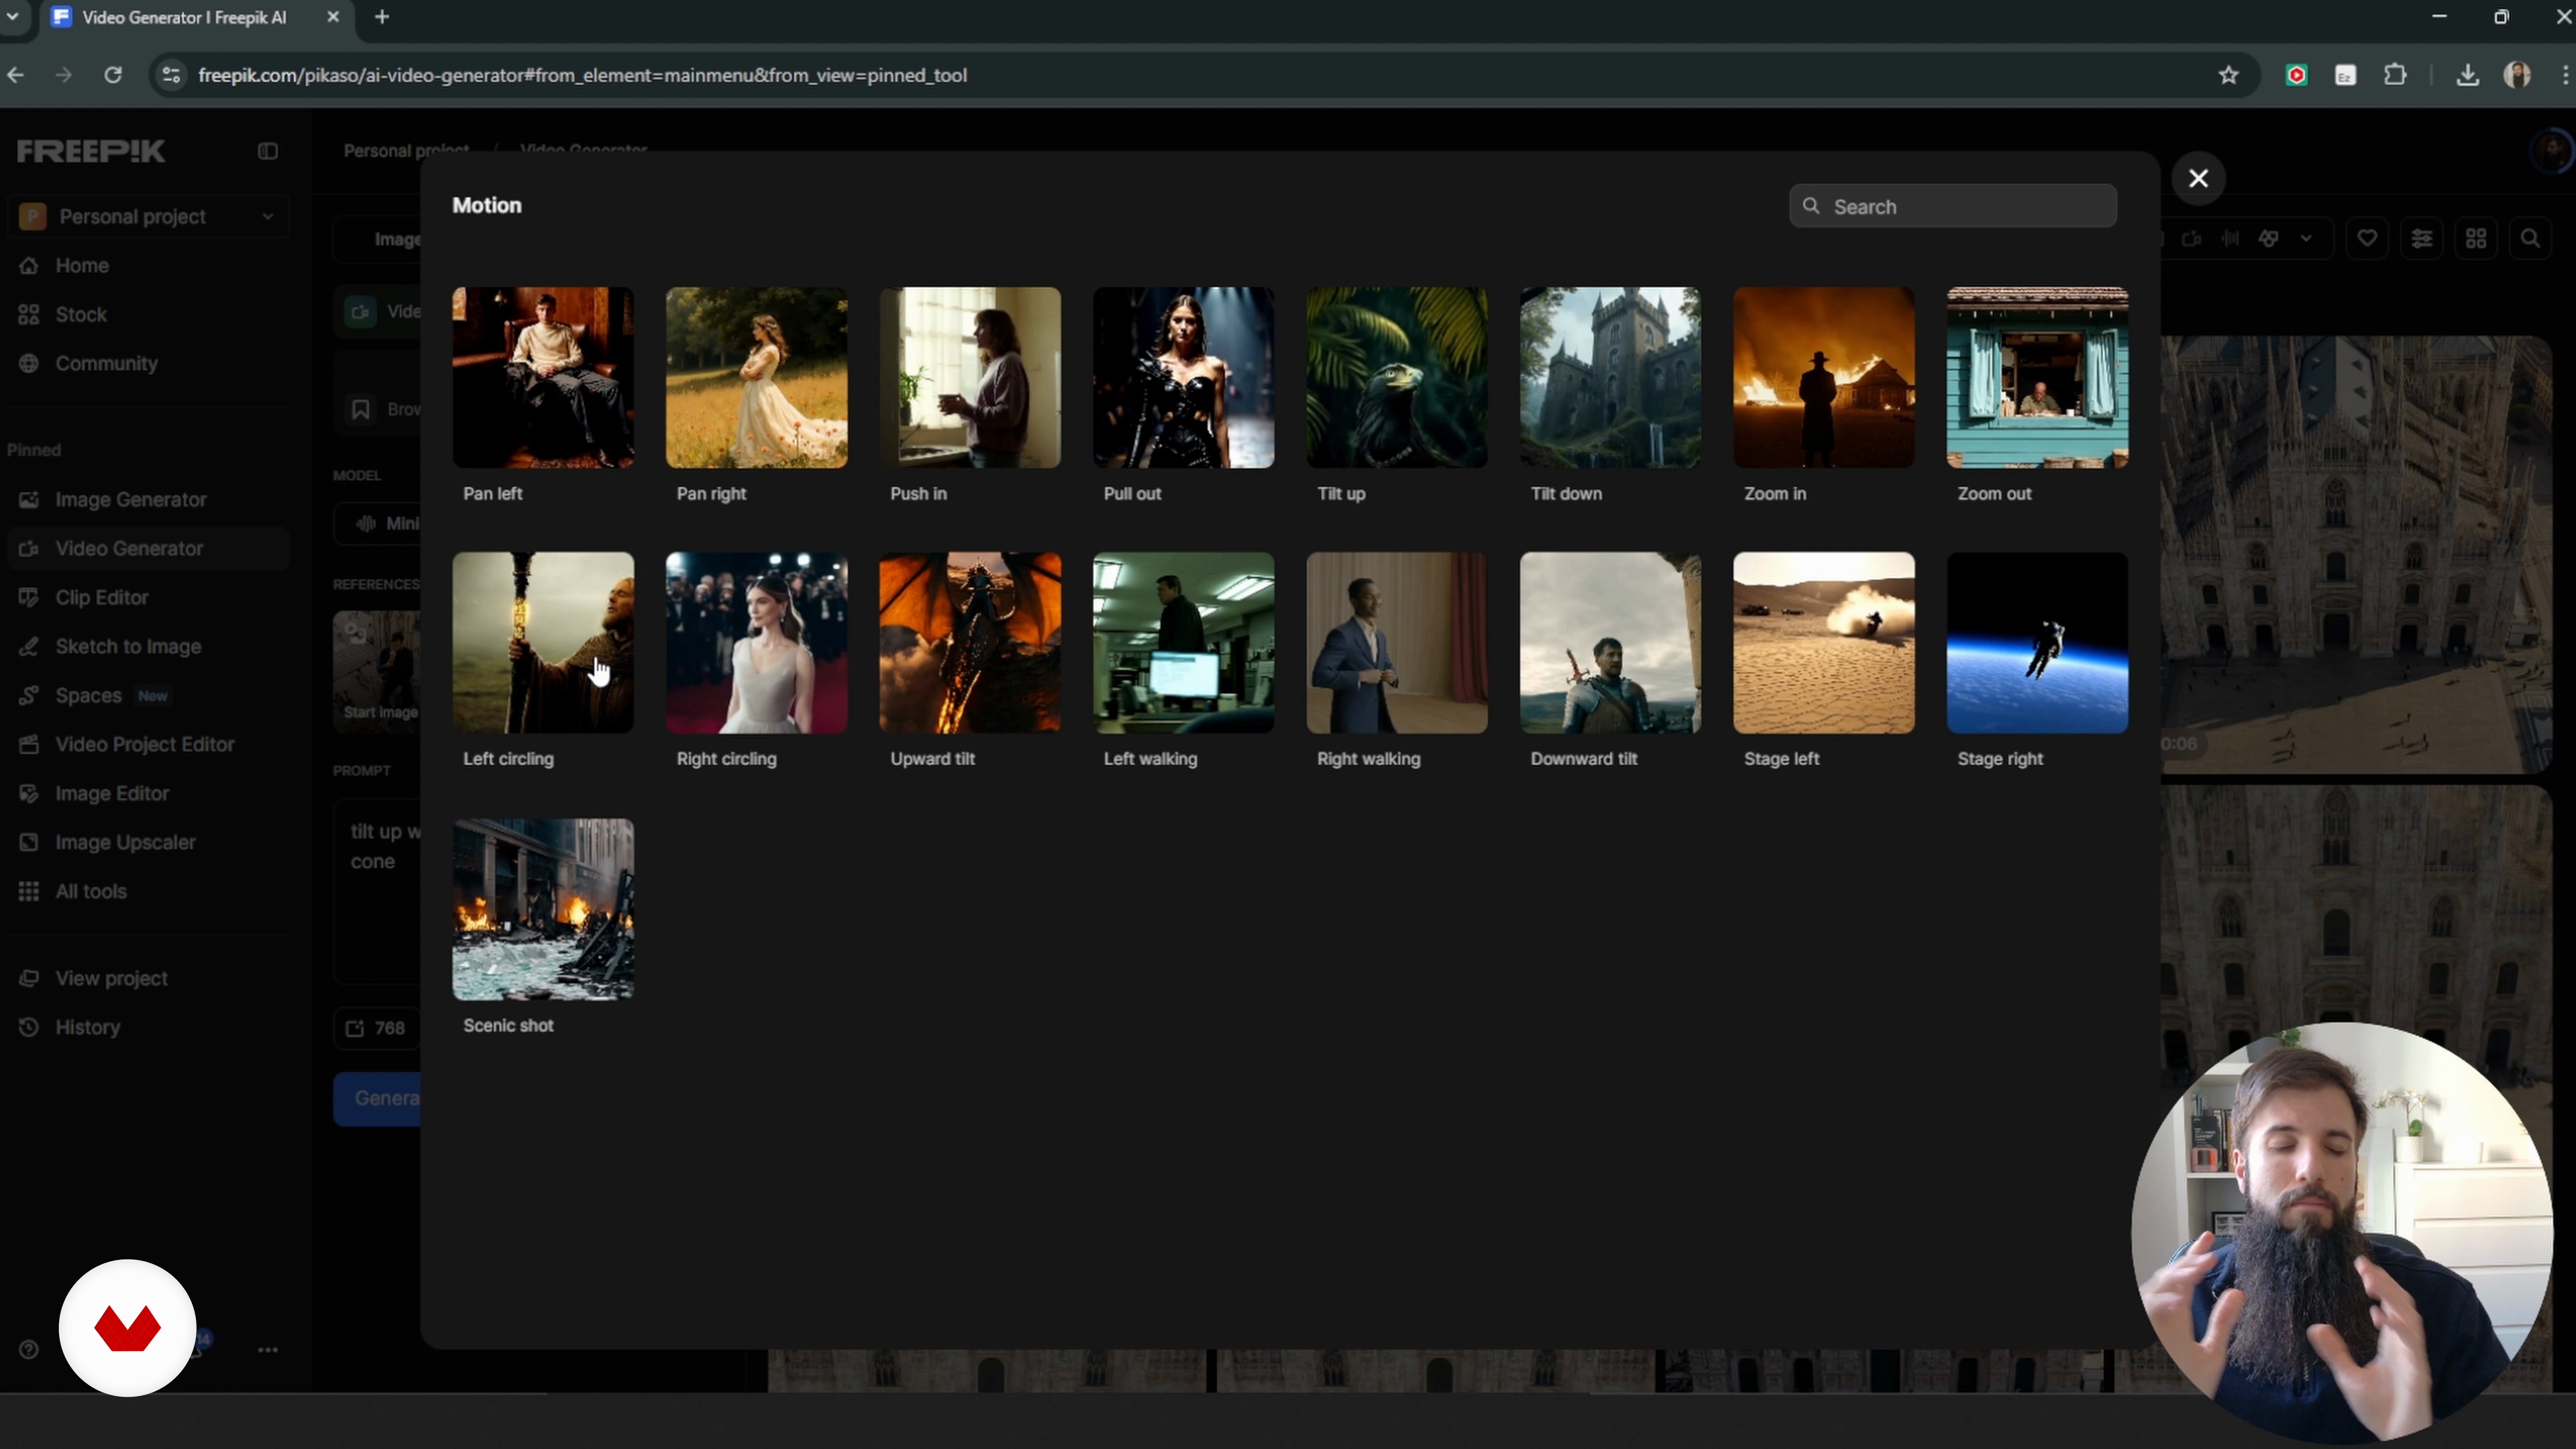Pick the Upward tilt dragon thumbnail

coord(970,643)
